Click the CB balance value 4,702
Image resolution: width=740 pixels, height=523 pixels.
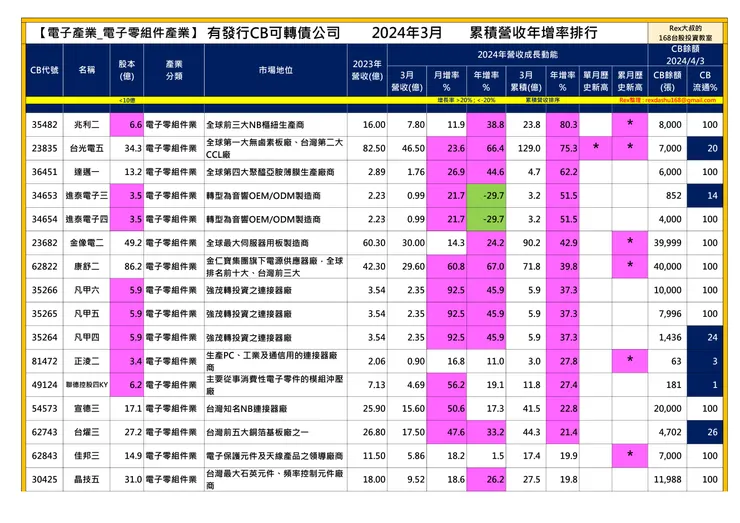(x=670, y=432)
